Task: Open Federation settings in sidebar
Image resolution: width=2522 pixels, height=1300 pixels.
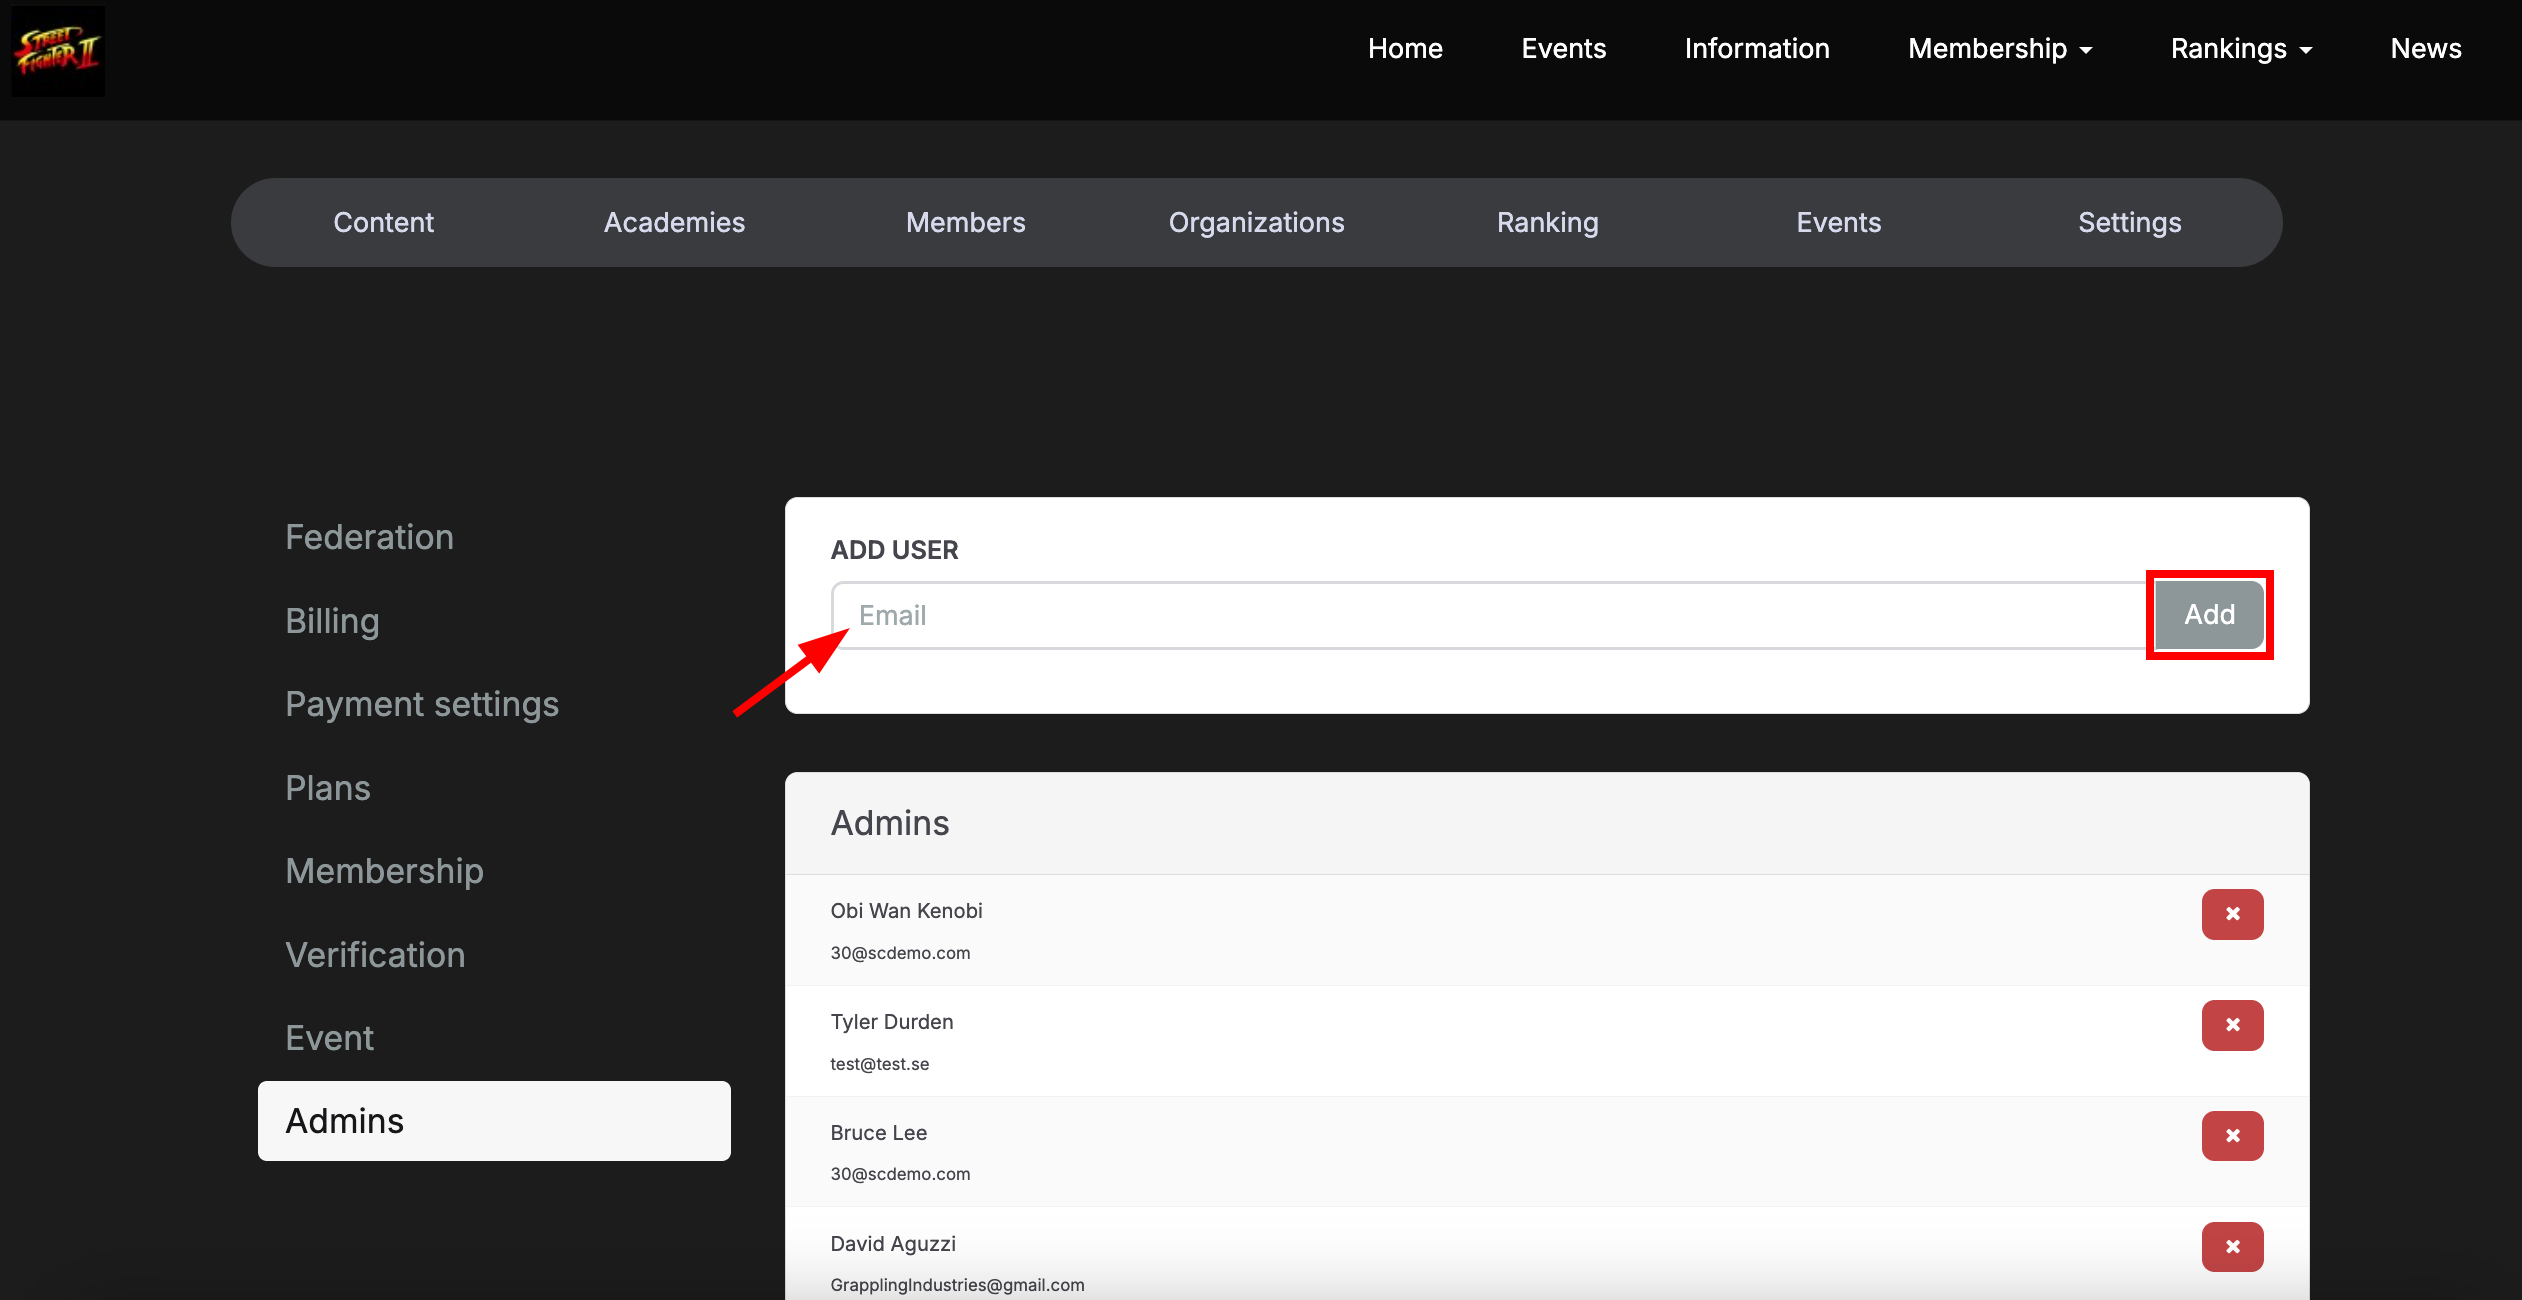Action: [369, 537]
